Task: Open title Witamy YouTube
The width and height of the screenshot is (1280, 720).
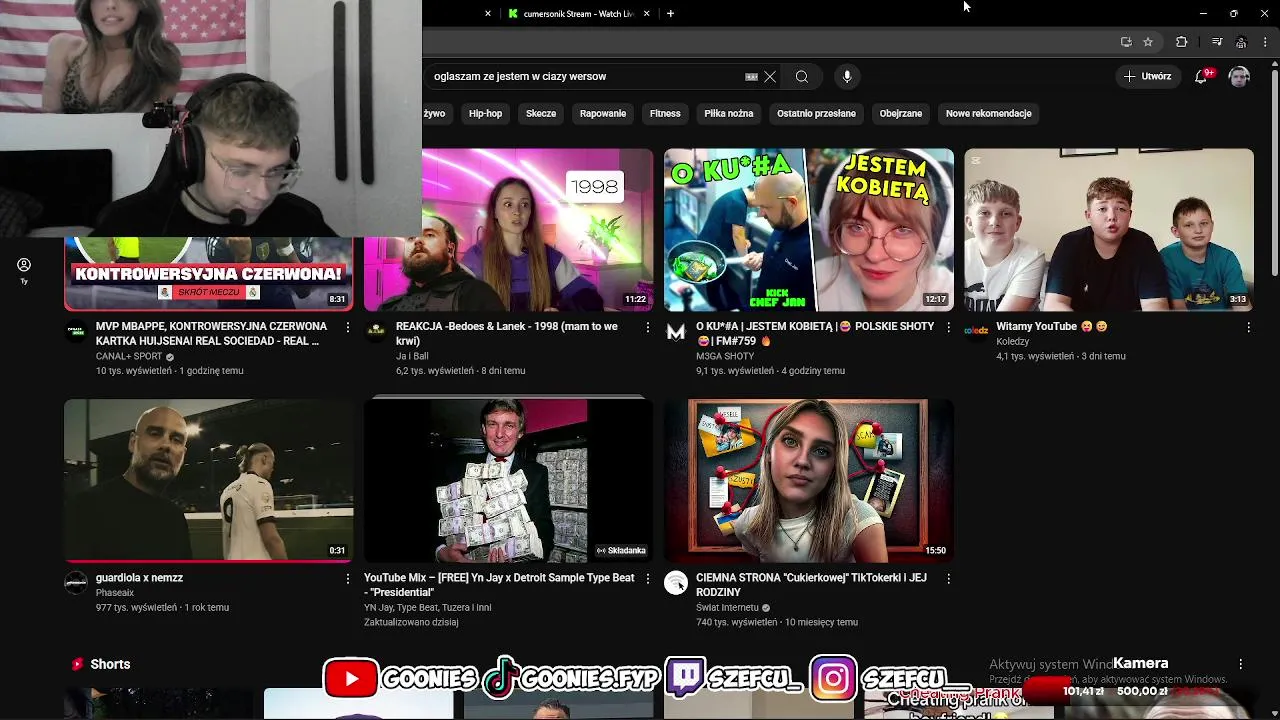Action: (x=1052, y=327)
